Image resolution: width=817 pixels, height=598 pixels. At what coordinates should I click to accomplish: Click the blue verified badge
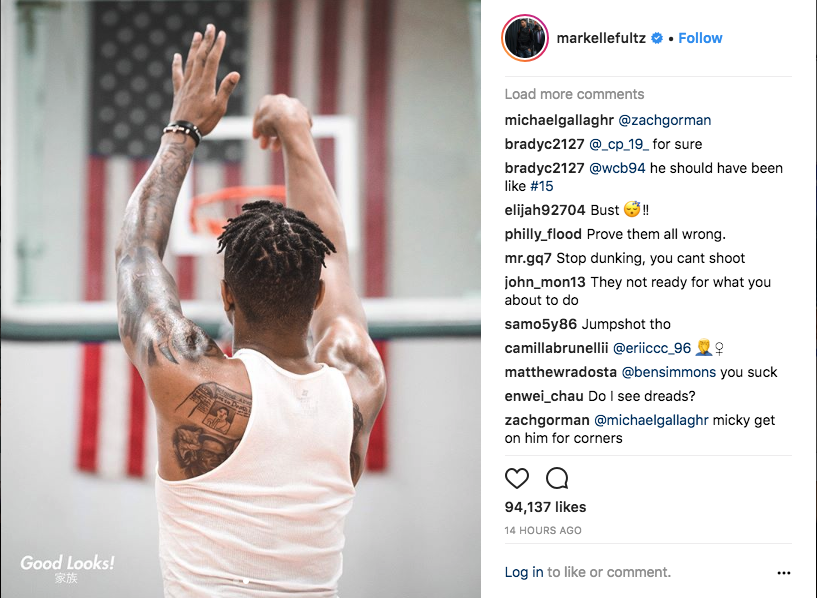click(657, 38)
